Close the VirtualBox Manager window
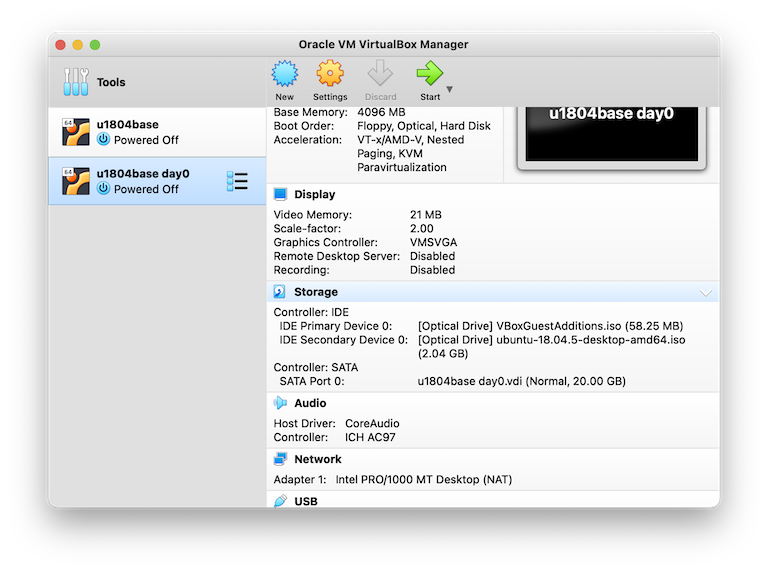This screenshot has width=768, height=571. [x=61, y=45]
